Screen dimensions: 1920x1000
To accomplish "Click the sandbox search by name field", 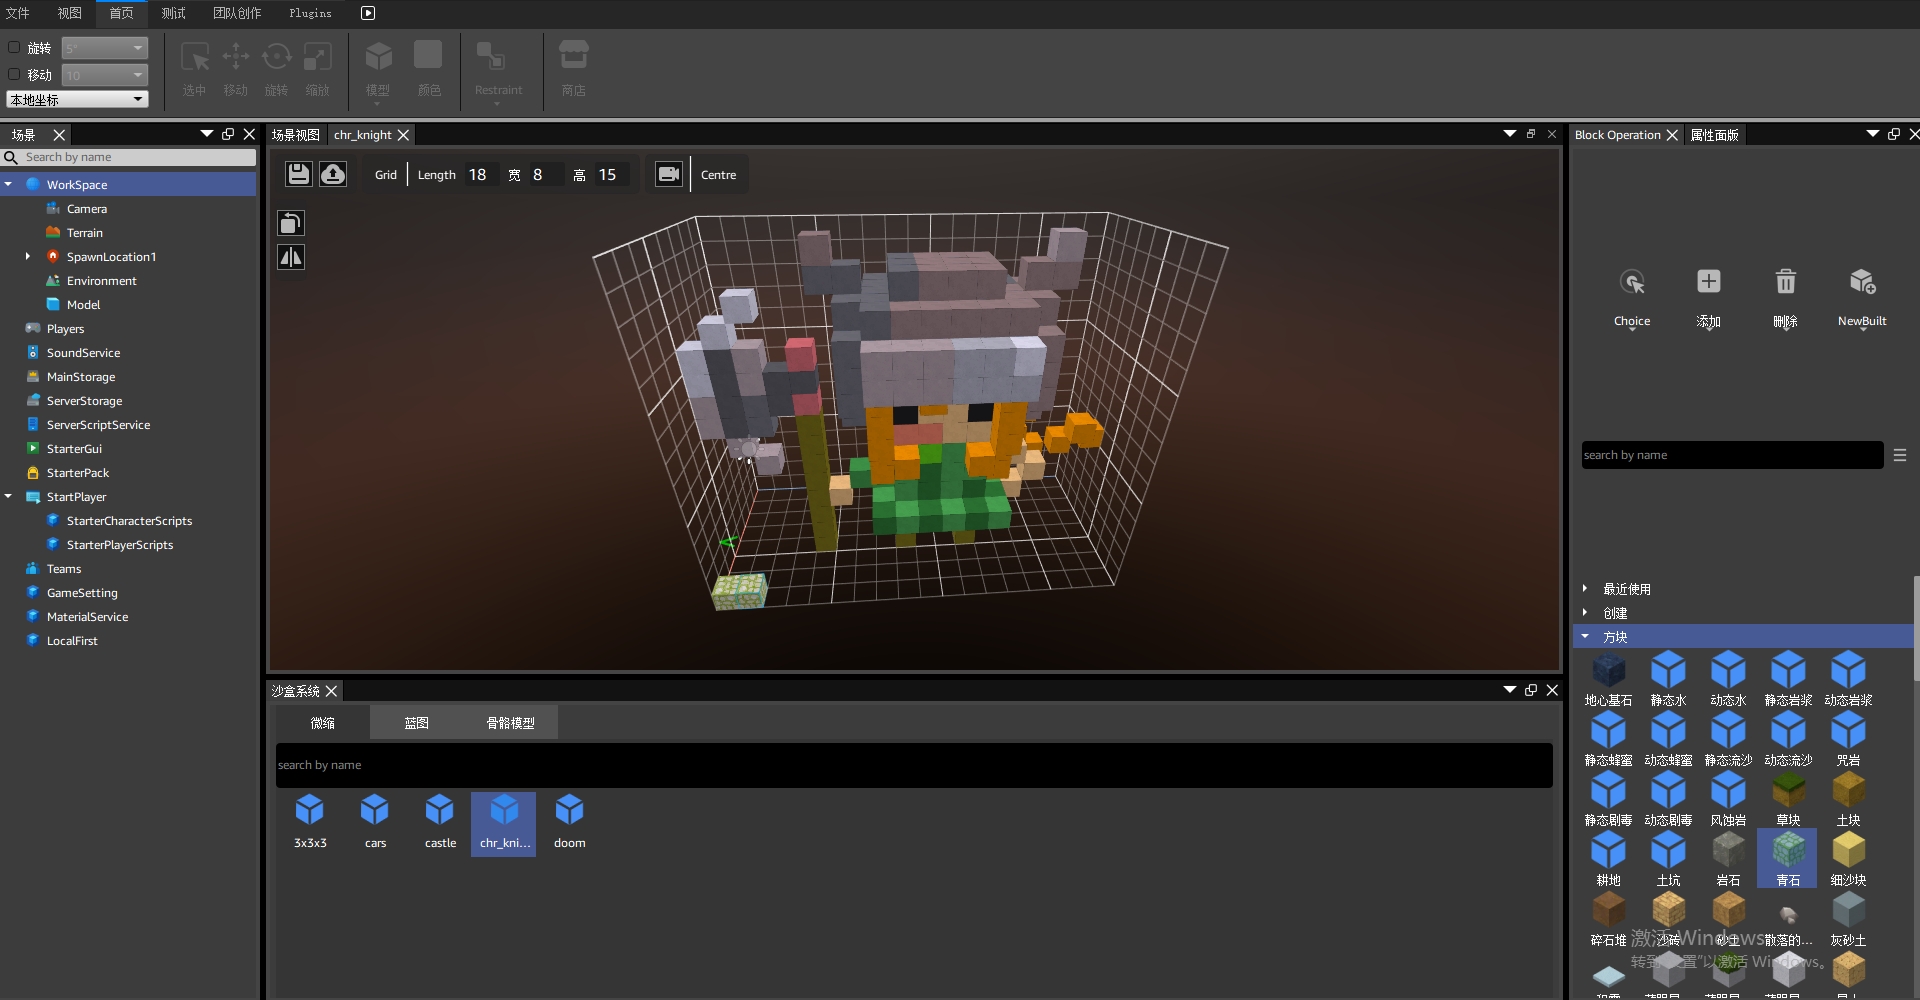I will coord(914,765).
